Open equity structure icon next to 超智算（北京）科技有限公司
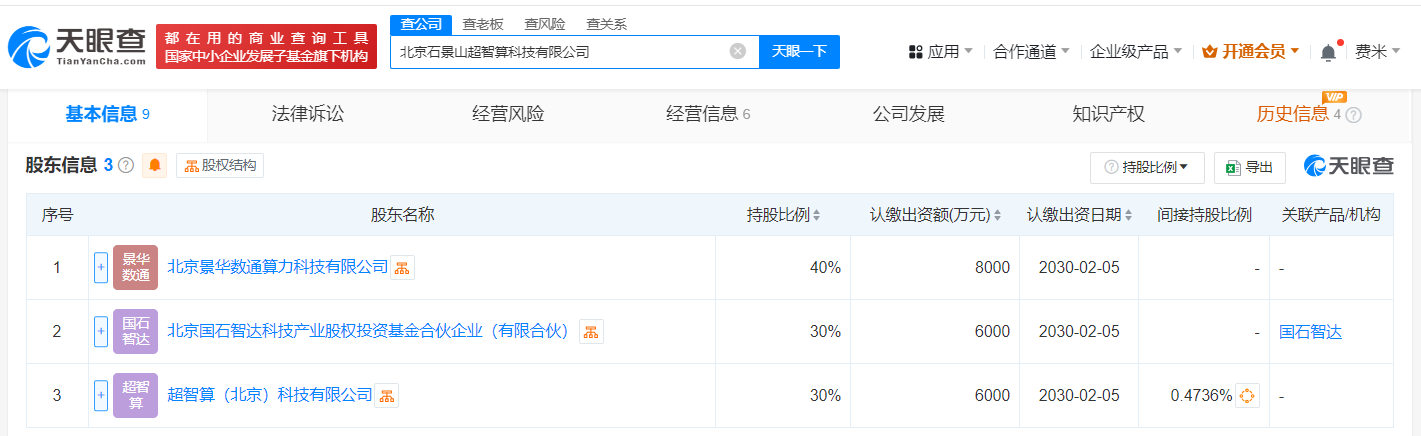1421x436 pixels. [386, 396]
